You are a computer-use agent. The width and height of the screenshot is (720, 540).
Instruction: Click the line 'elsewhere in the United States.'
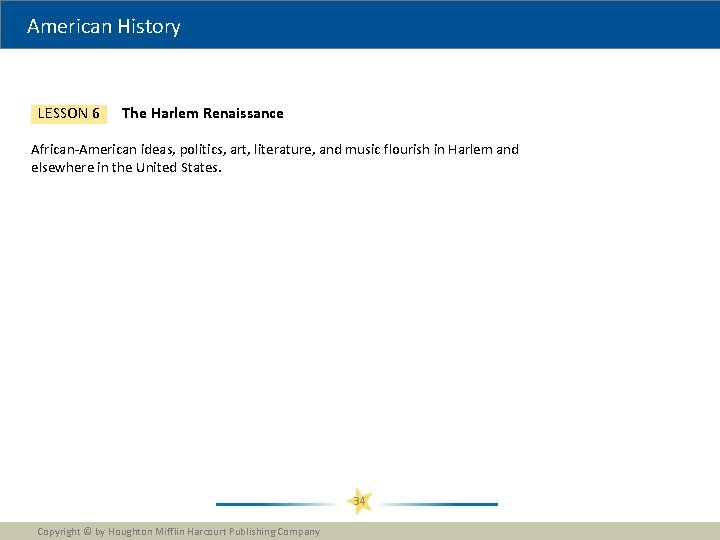(126, 168)
